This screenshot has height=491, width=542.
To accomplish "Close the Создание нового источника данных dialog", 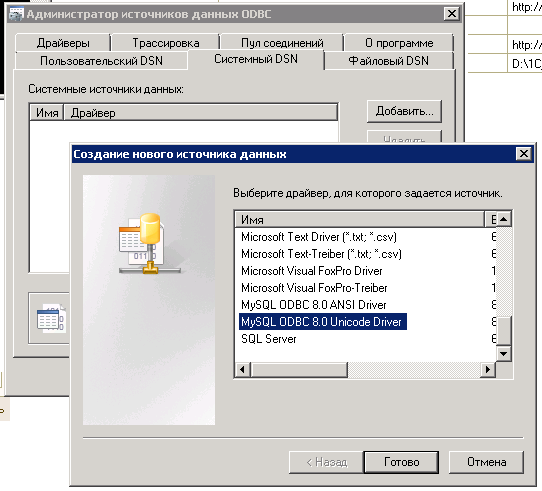I will 524,154.
